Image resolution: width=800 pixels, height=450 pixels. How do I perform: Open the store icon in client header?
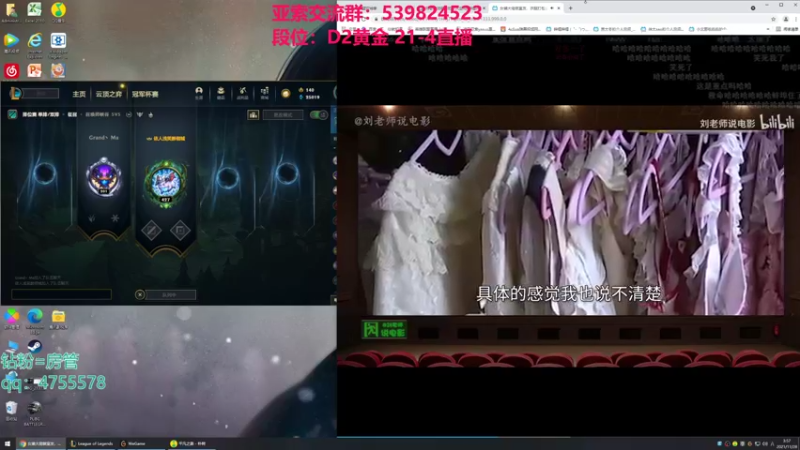click(x=264, y=92)
